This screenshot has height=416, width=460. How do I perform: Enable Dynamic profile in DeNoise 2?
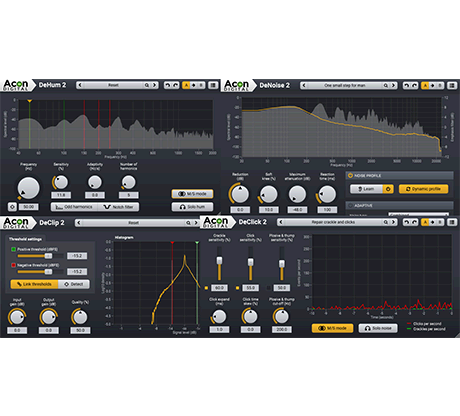tap(423, 189)
